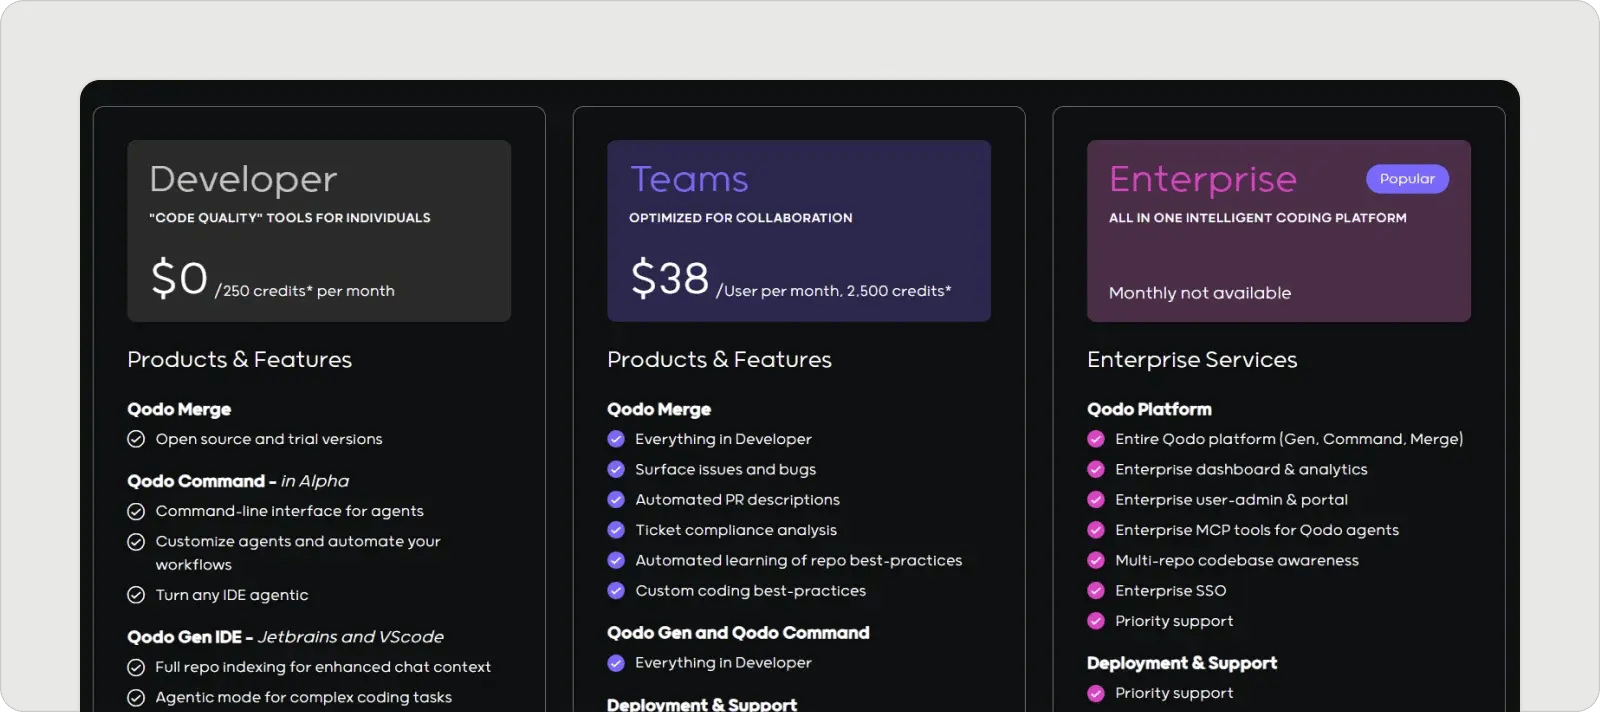Select the Developer plan header card
The height and width of the screenshot is (712, 1600).
(319, 231)
